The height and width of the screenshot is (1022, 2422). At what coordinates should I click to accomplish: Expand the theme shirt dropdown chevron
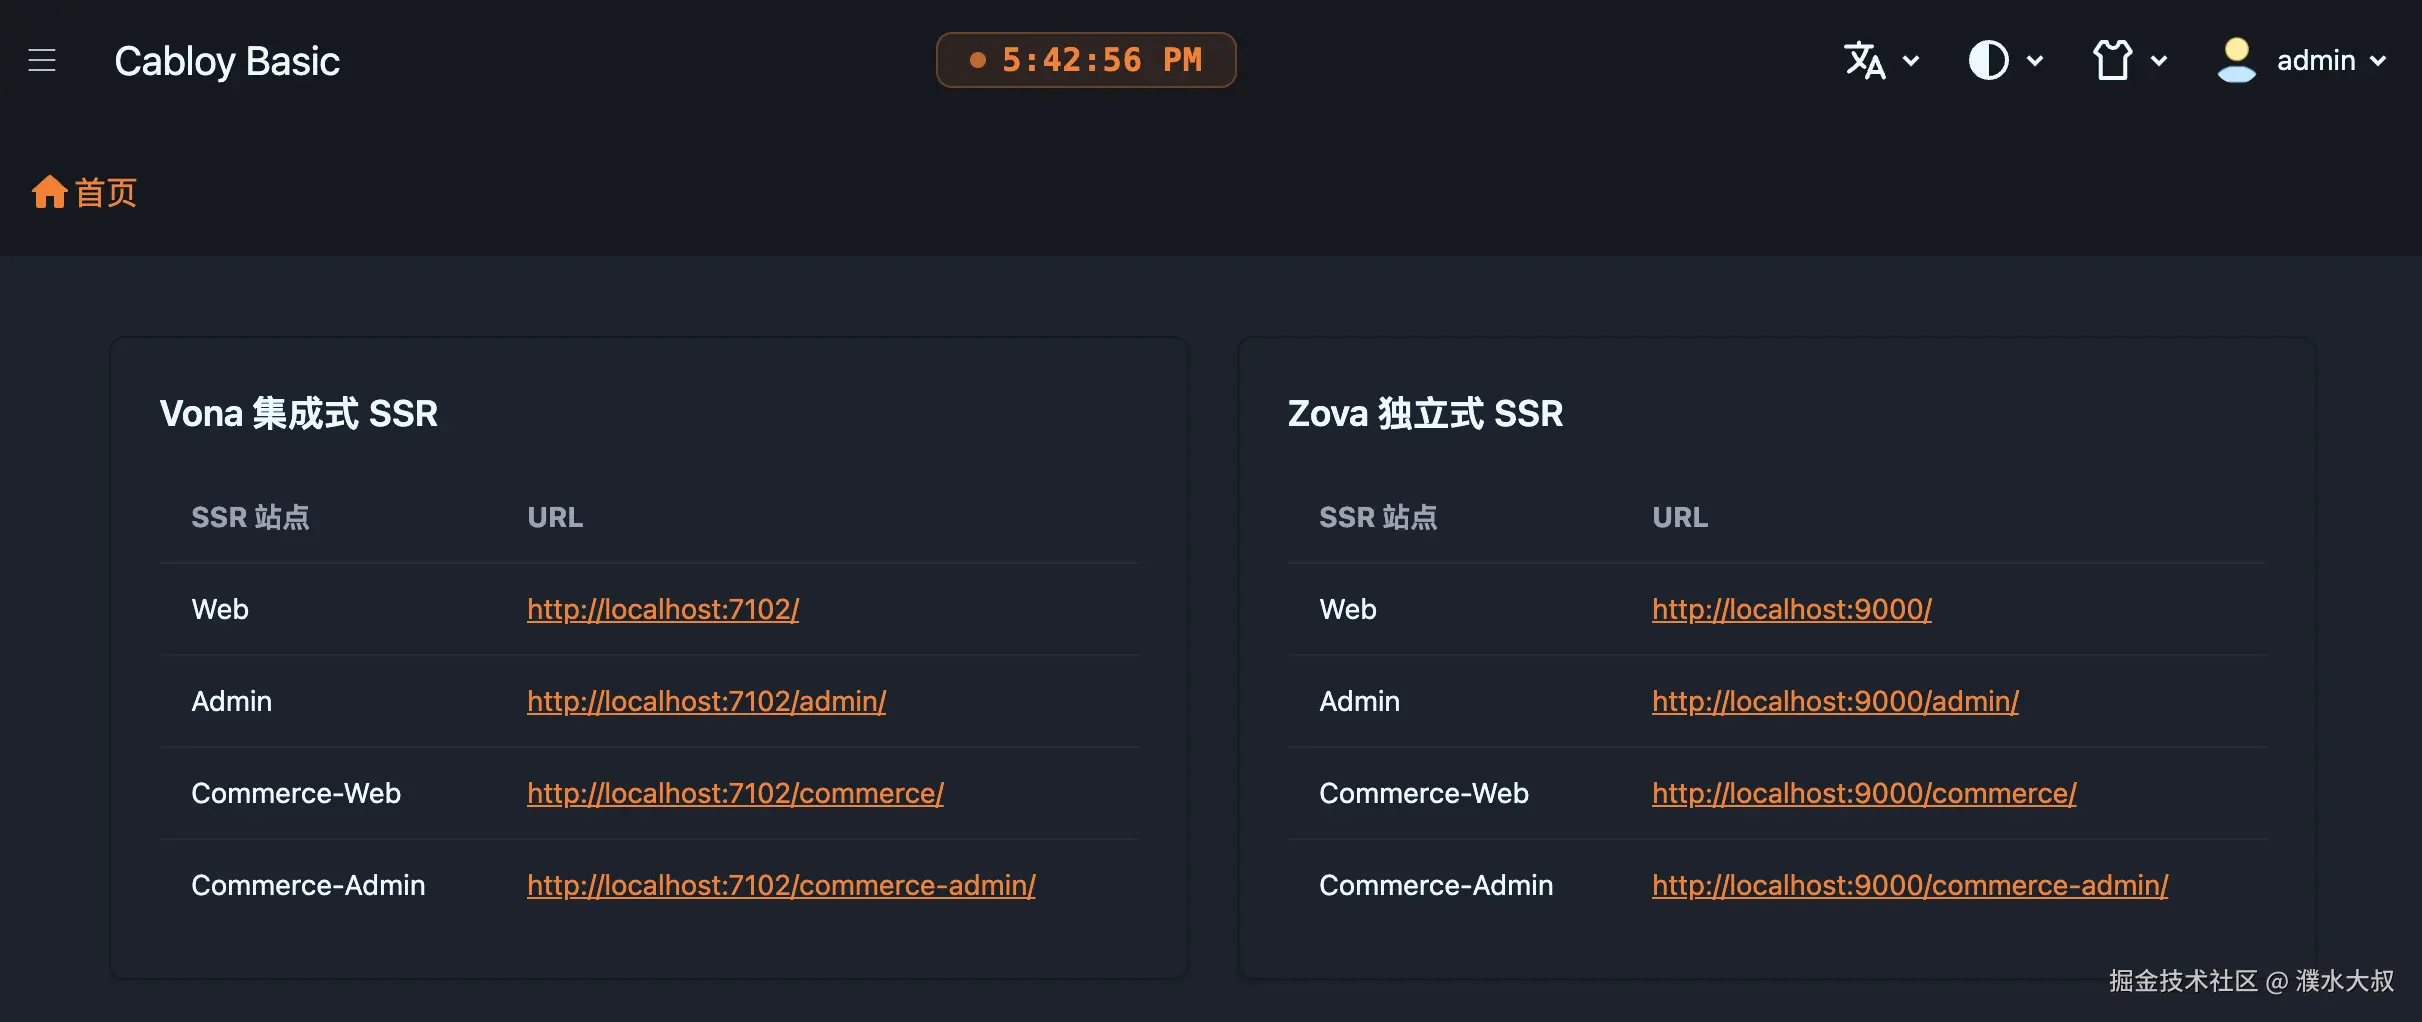2159,61
